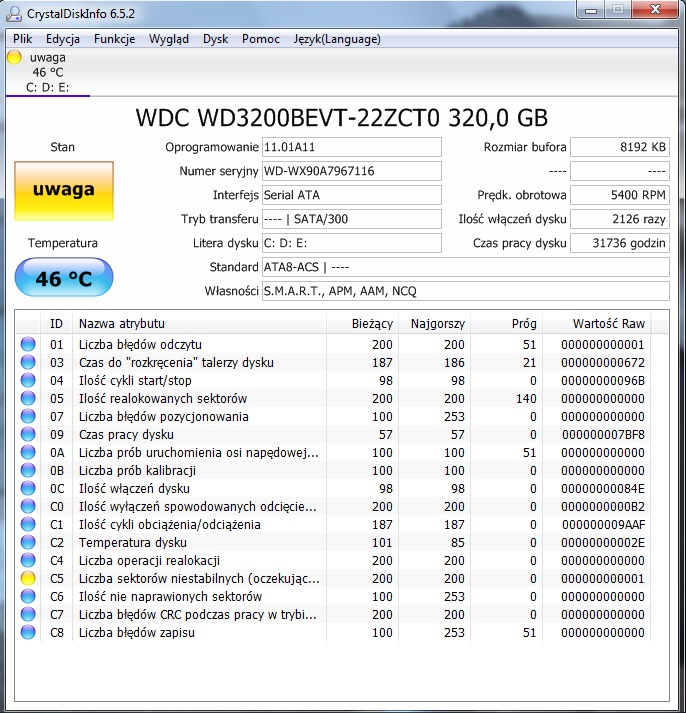The width and height of the screenshot is (686, 713).
Task: Click Prędk. obrotowa field 5400 RPM
Action: click(x=620, y=195)
